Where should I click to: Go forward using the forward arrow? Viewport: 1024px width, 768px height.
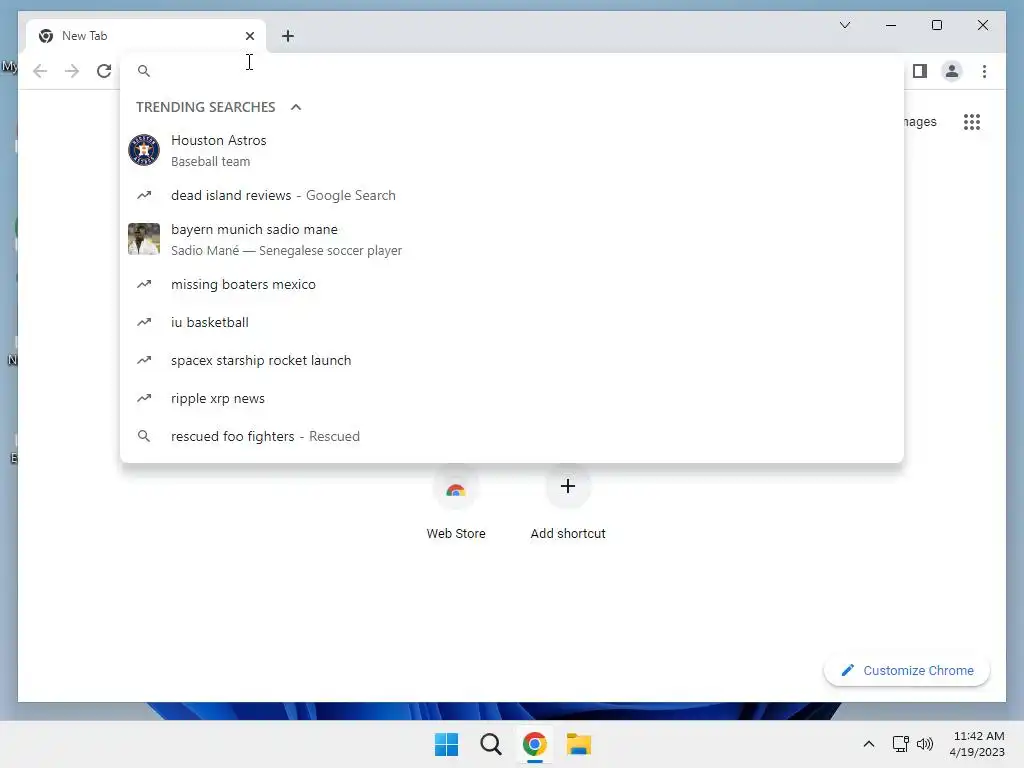click(x=72, y=71)
